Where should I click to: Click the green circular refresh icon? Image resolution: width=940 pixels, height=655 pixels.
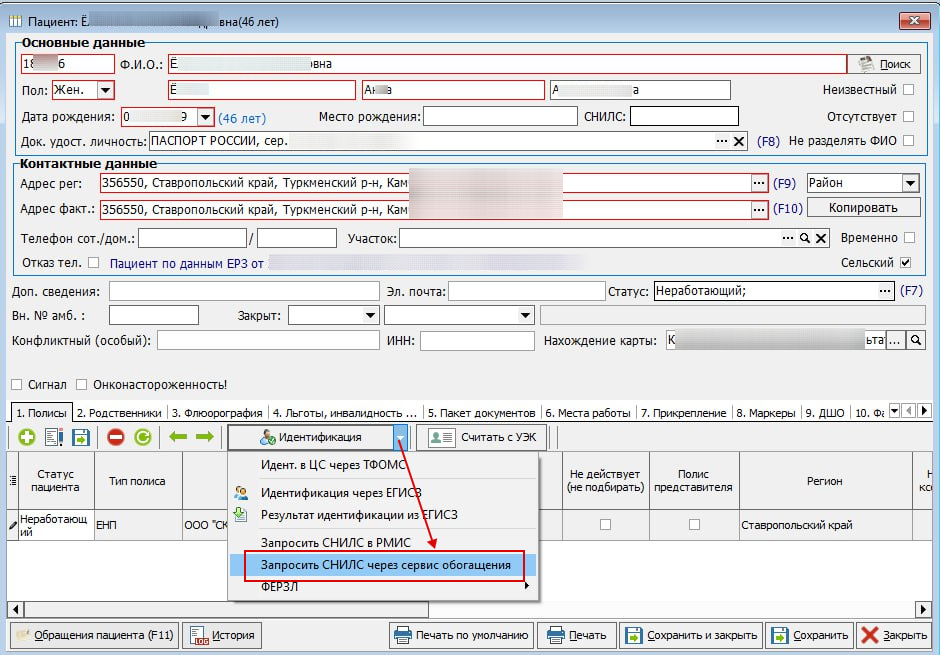[x=143, y=437]
